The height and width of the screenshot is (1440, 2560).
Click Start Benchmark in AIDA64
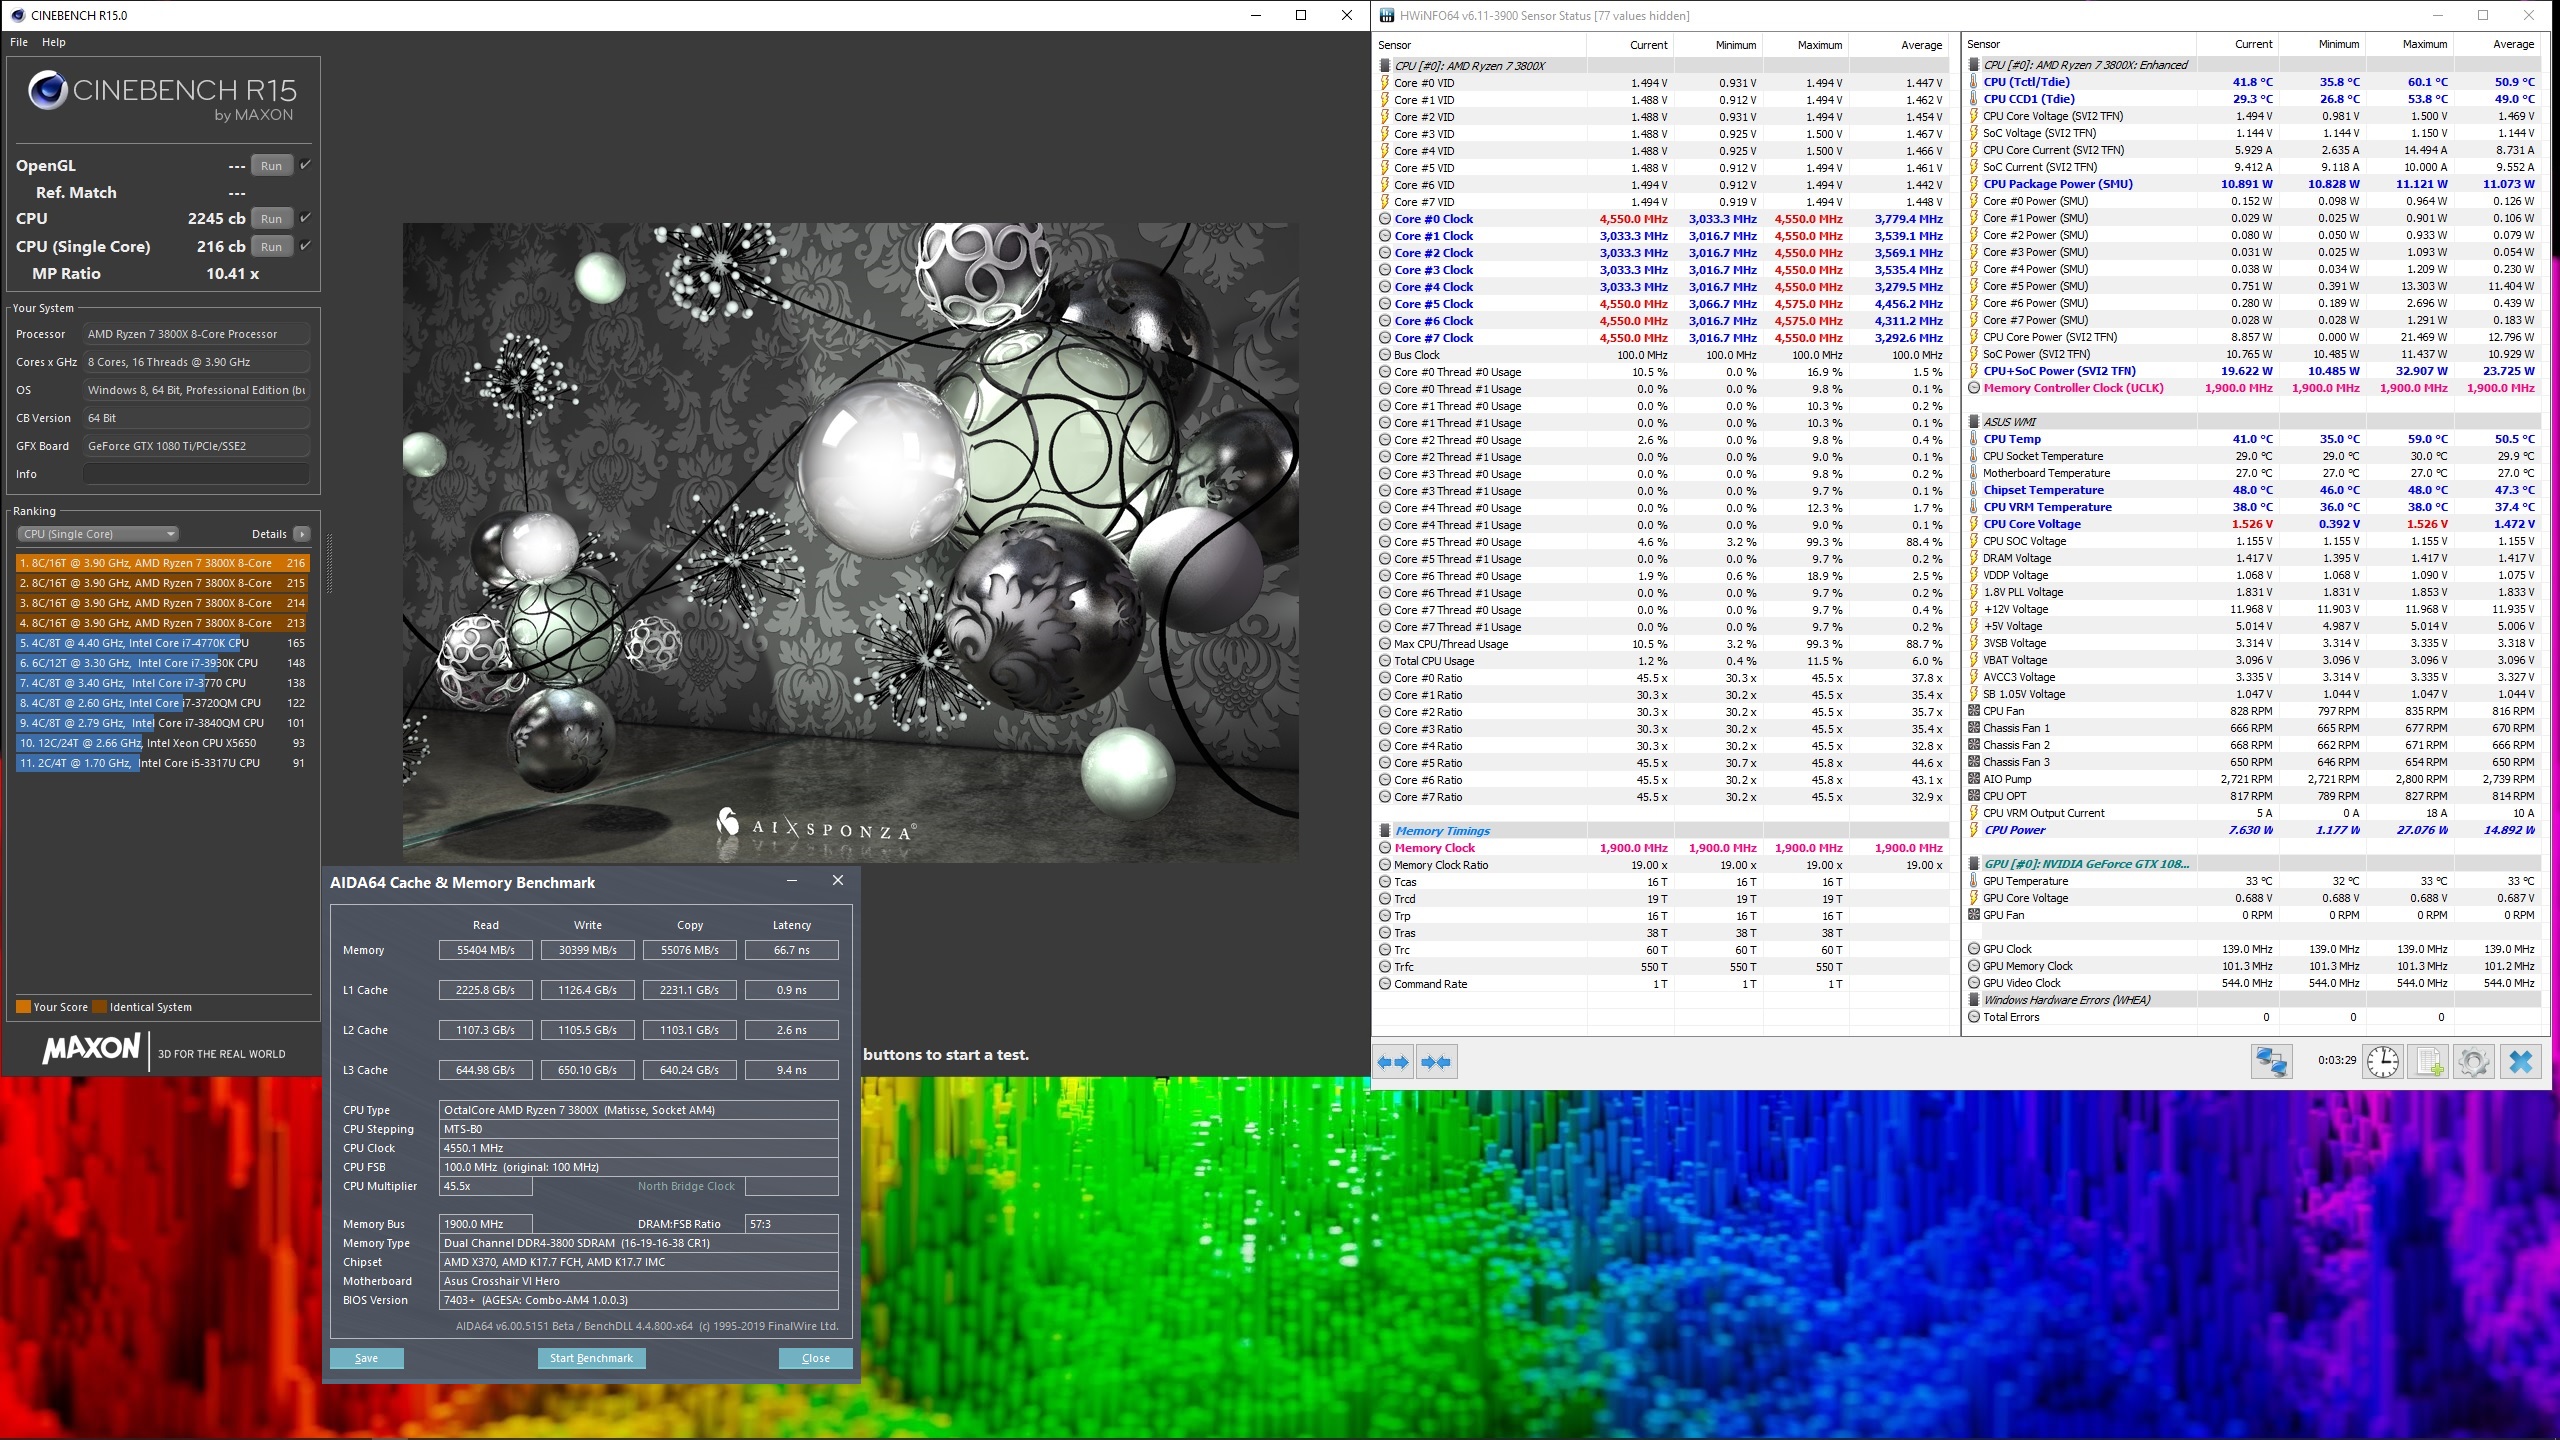pyautogui.click(x=591, y=1358)
